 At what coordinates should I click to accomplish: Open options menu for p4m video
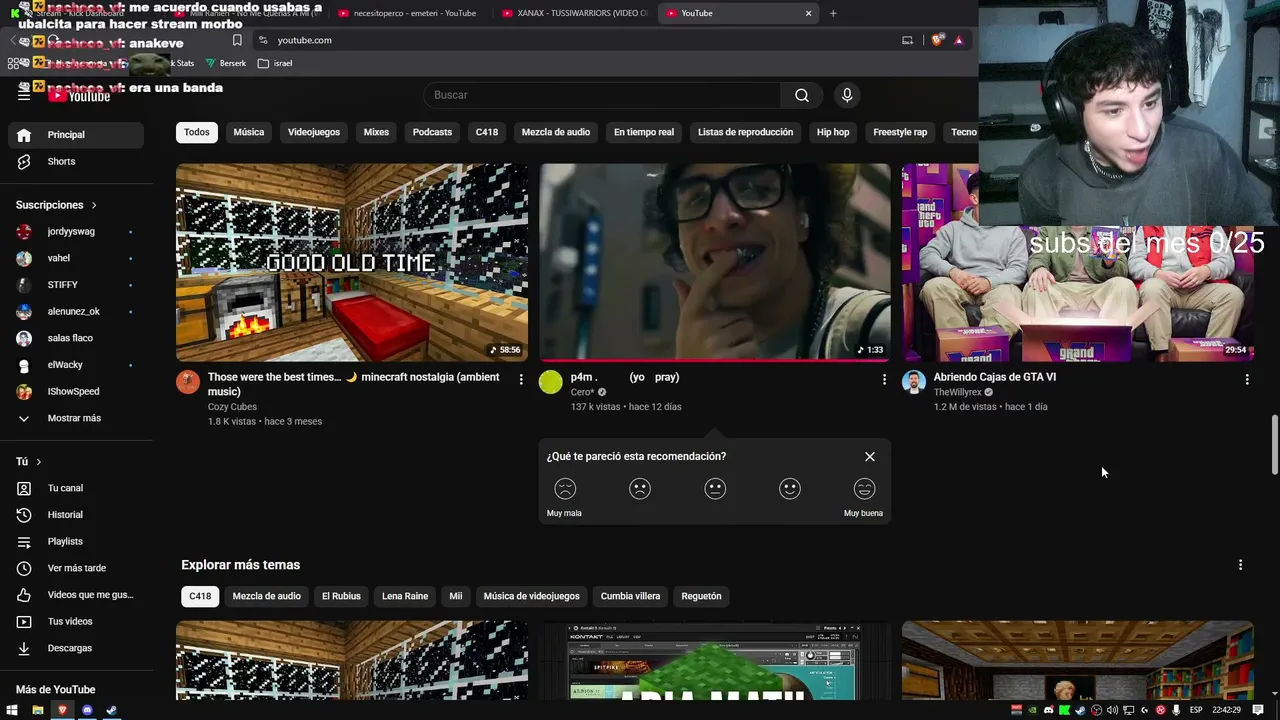(x=884, y=380)
